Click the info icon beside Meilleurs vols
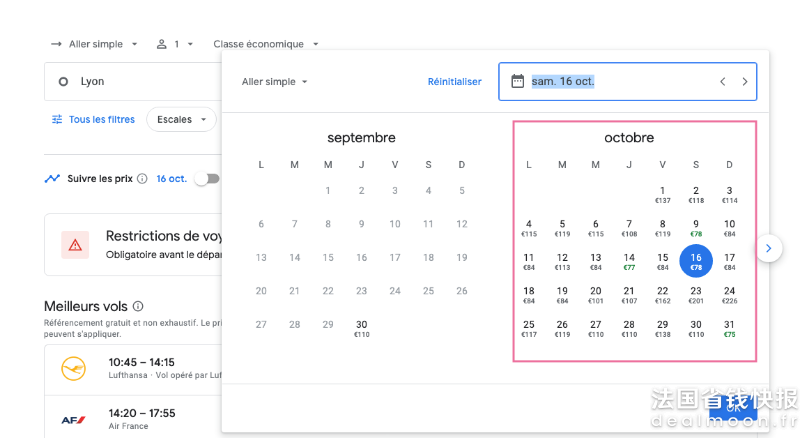 138,306
